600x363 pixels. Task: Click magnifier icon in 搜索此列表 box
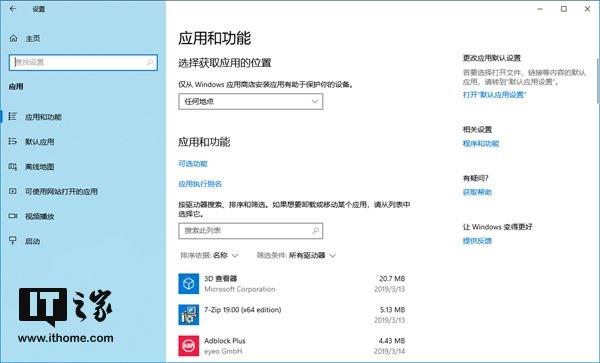pos(316,231)
